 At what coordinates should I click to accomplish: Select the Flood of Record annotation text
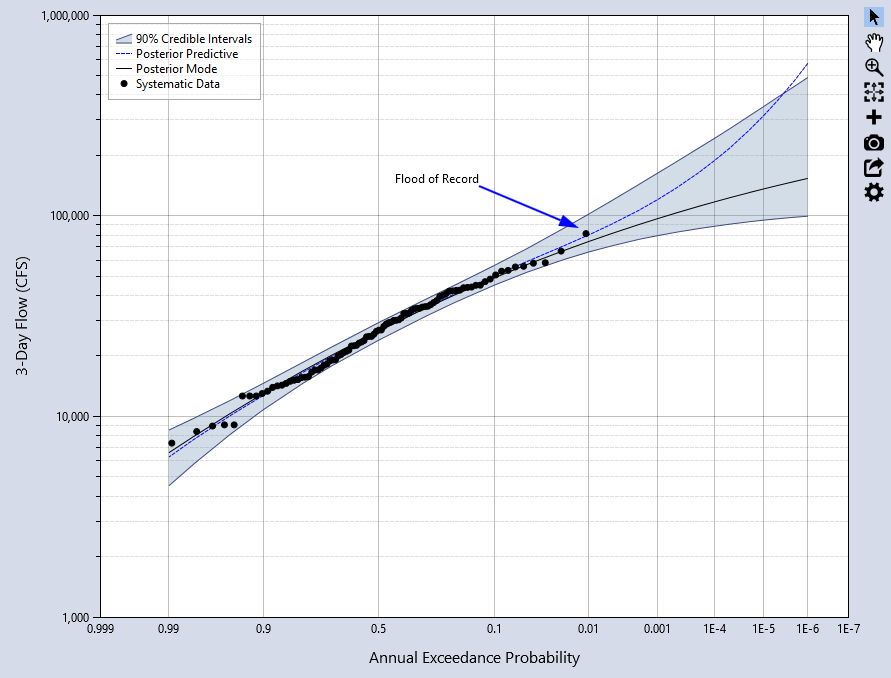437,179
